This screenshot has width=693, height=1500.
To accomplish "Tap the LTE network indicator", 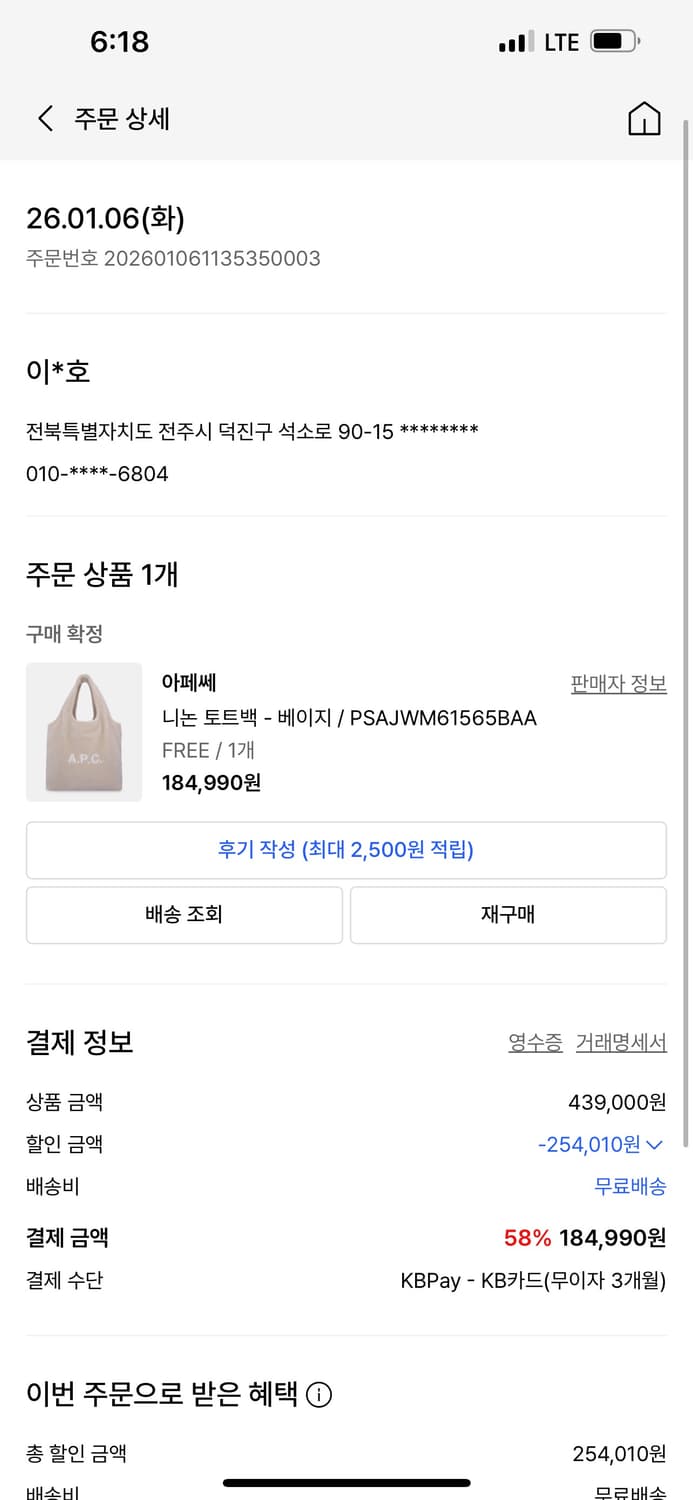I will (560, 41).
